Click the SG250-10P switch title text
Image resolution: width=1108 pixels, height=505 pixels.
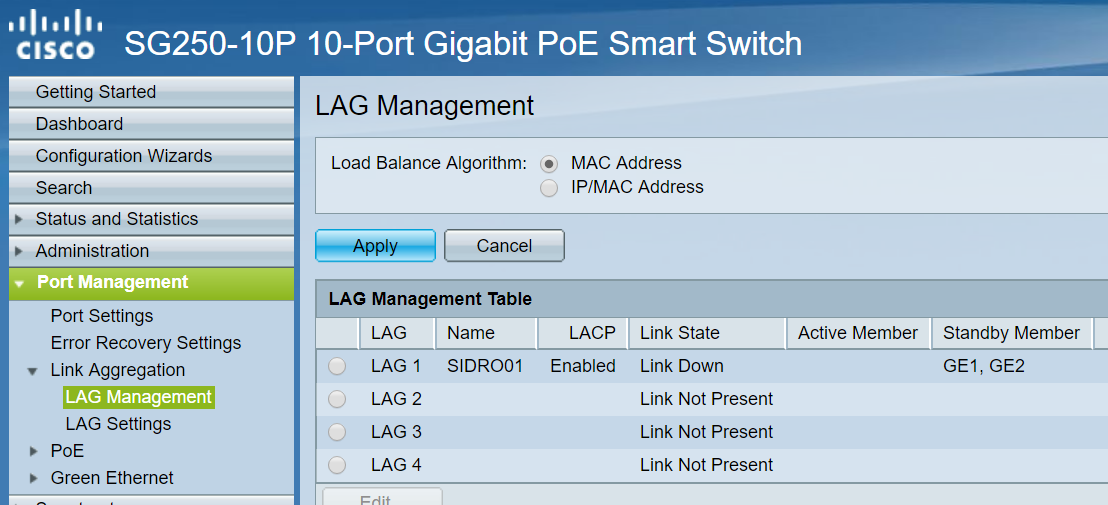point(464,43)
